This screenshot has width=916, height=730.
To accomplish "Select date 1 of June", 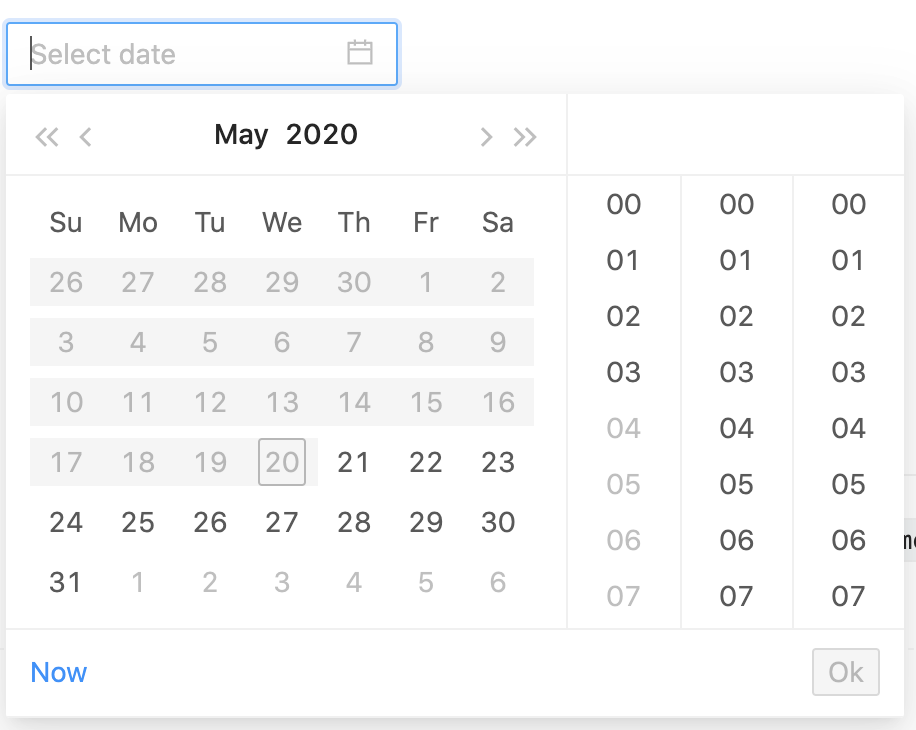I will [138, 582].
